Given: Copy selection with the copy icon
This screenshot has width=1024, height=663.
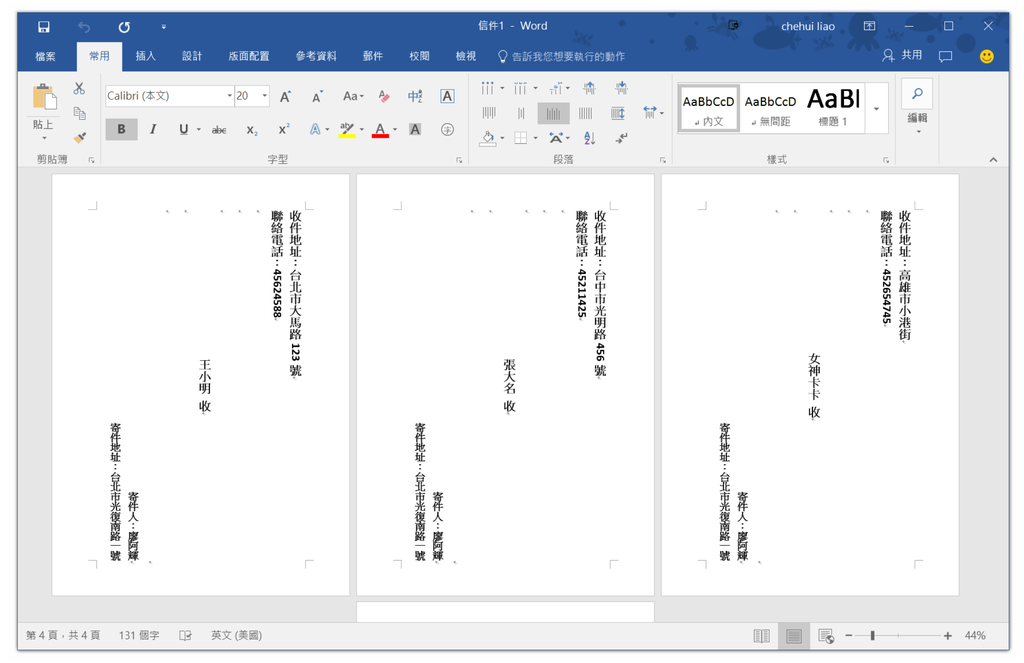Looking at the screenshot, I should [79, 113].
